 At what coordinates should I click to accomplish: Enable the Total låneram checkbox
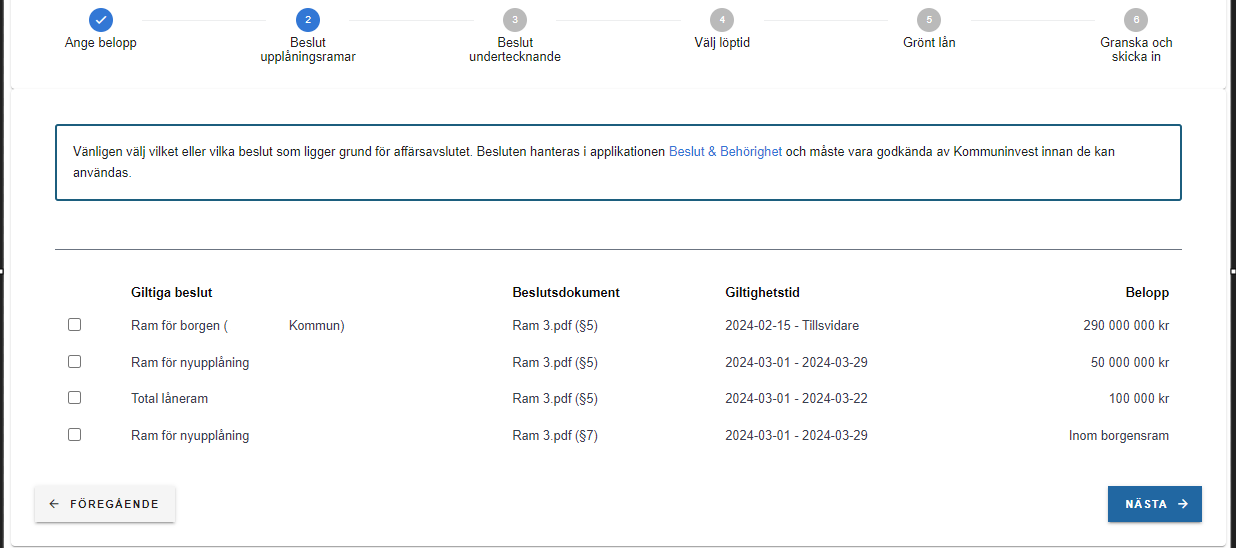tap(74, 398)
